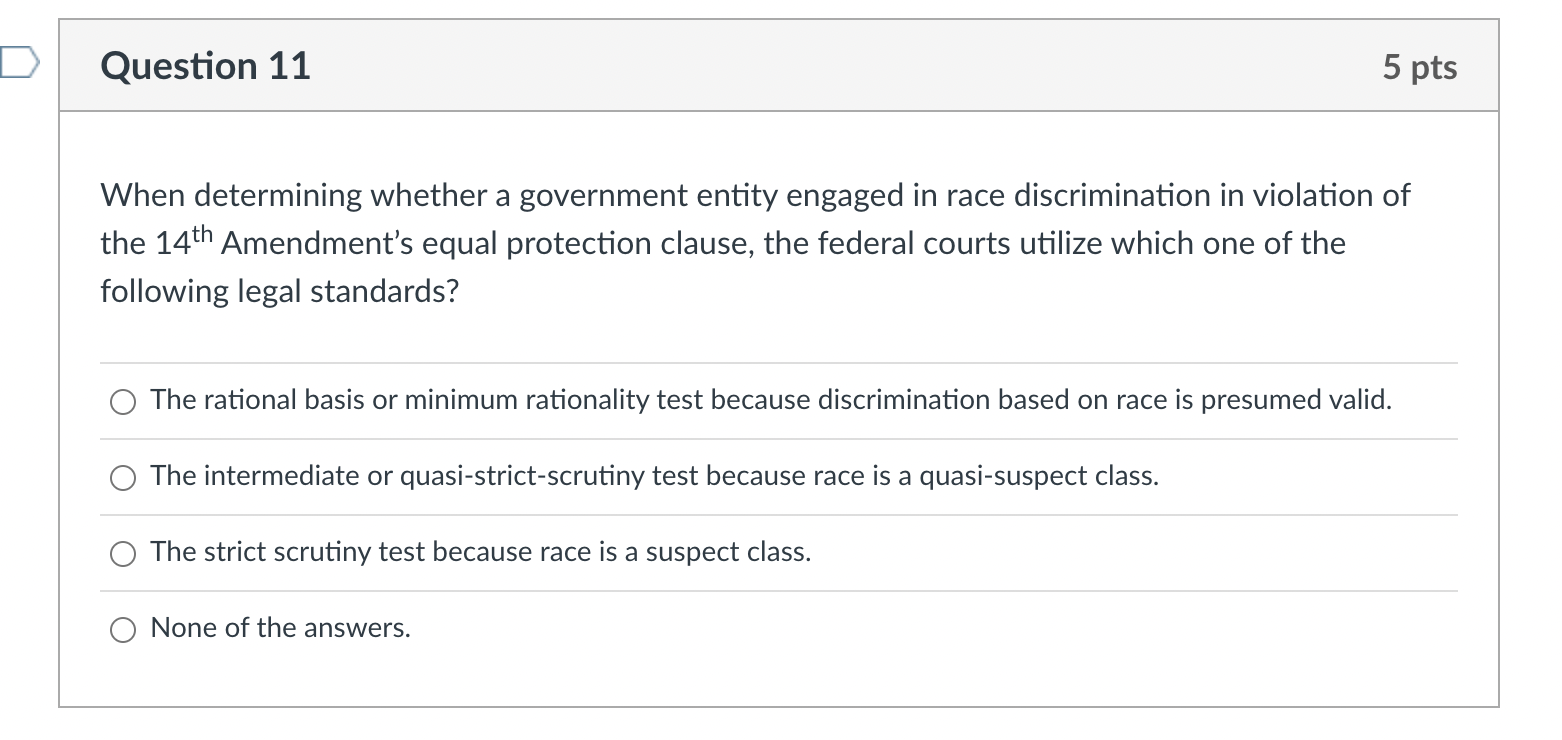Click the quasi-suspect class answer text

coord(653,475)
